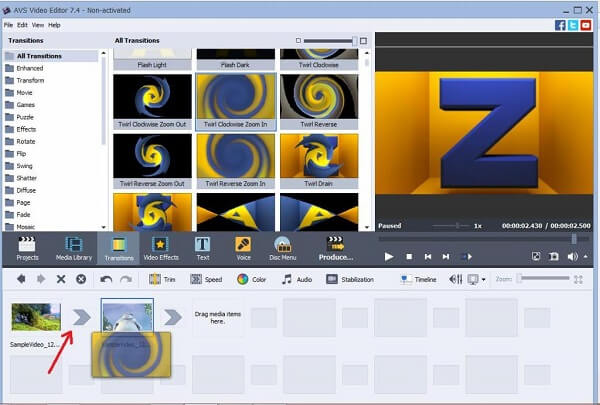Open the Color correction tool
This screenshot has width=600, height=405.
251,279
